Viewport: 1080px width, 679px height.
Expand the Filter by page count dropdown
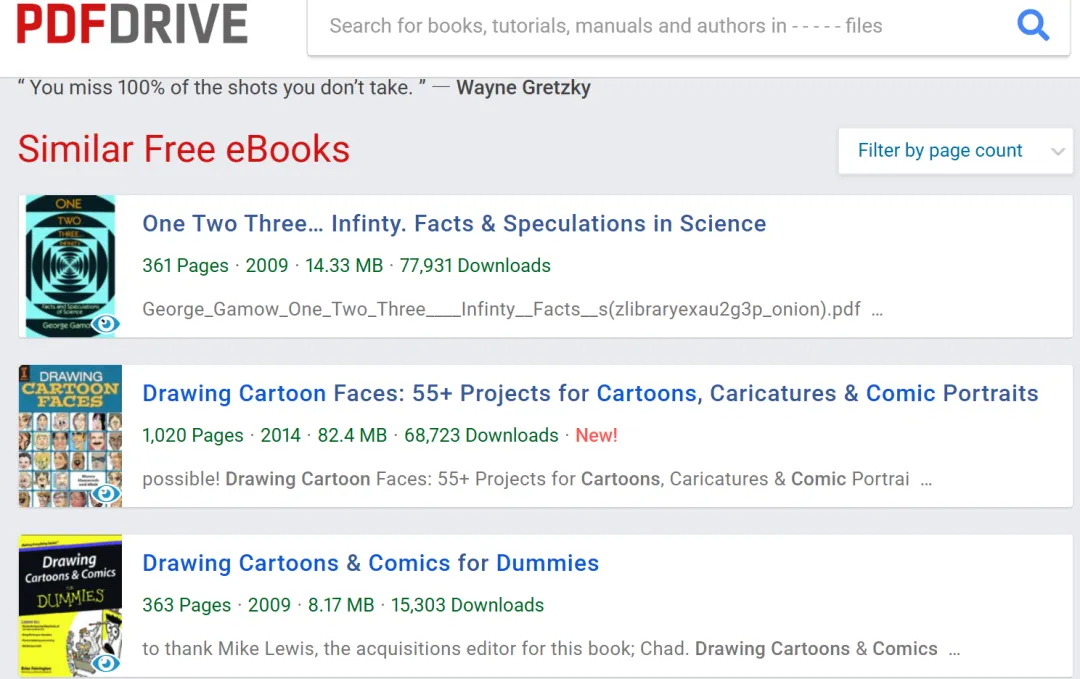(955, 151)
